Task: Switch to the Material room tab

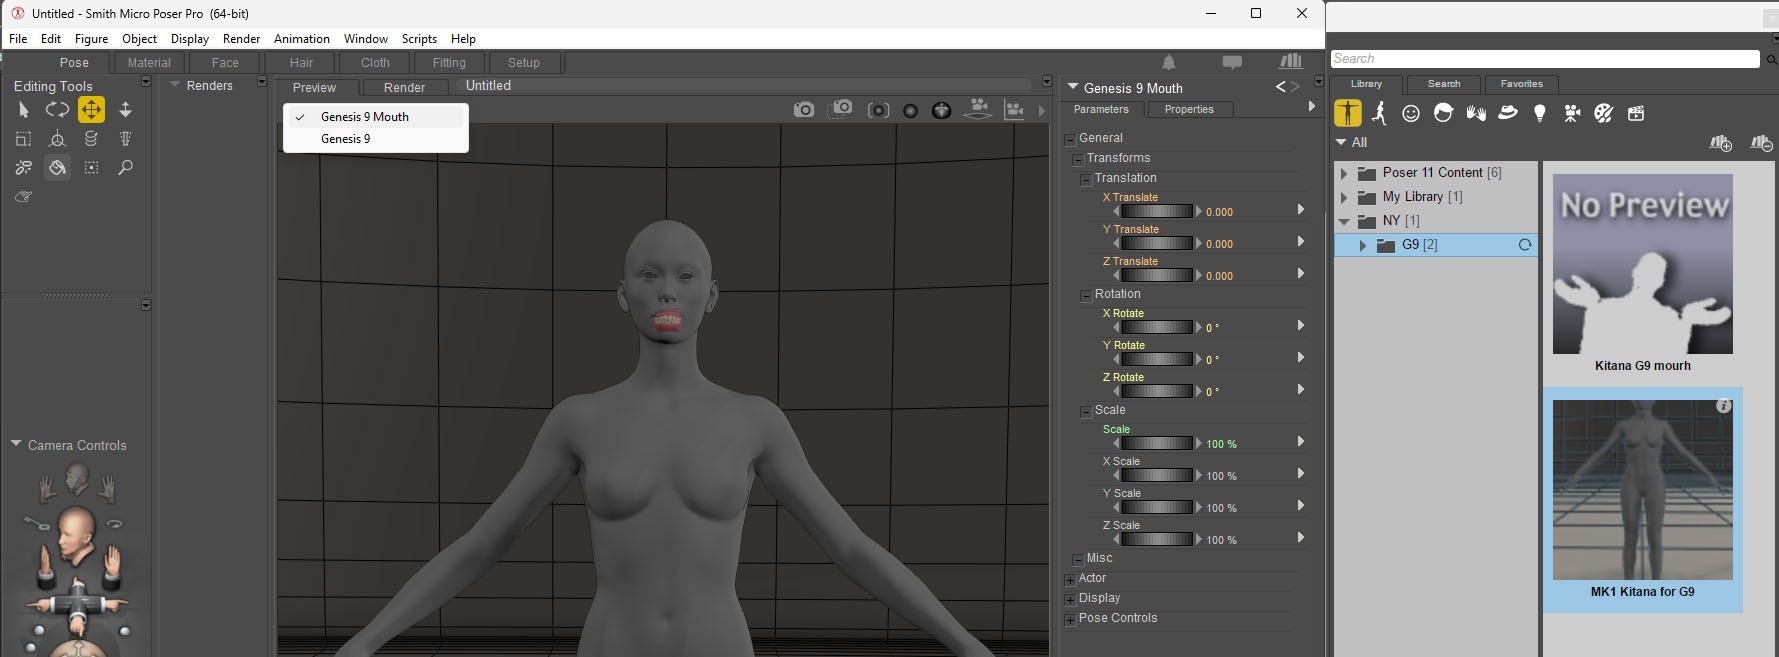Action: click(149, 62)
